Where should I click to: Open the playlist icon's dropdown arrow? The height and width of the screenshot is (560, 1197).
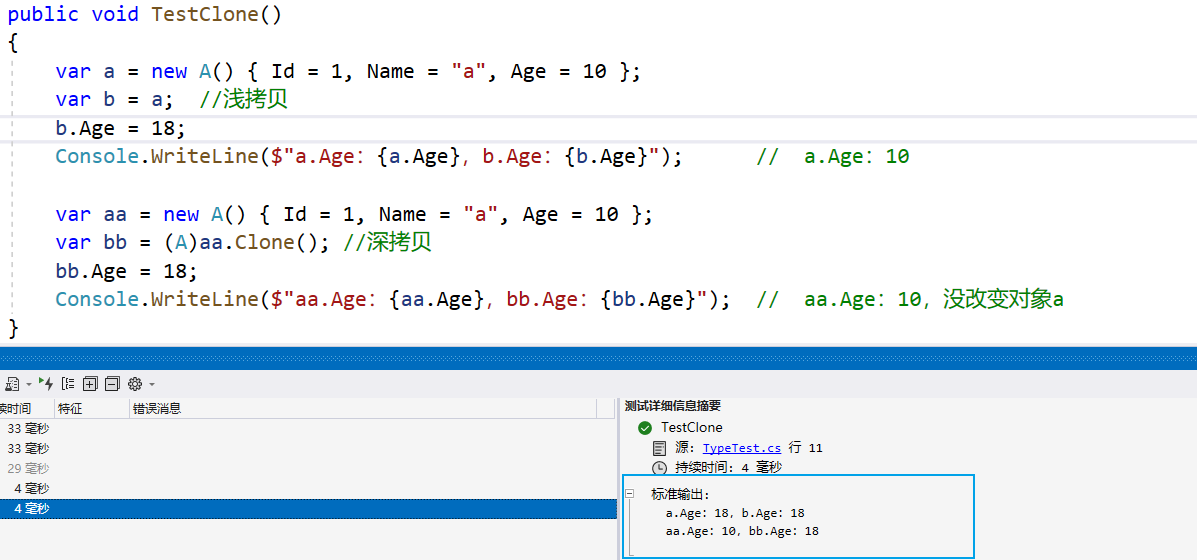click(29, 384)
